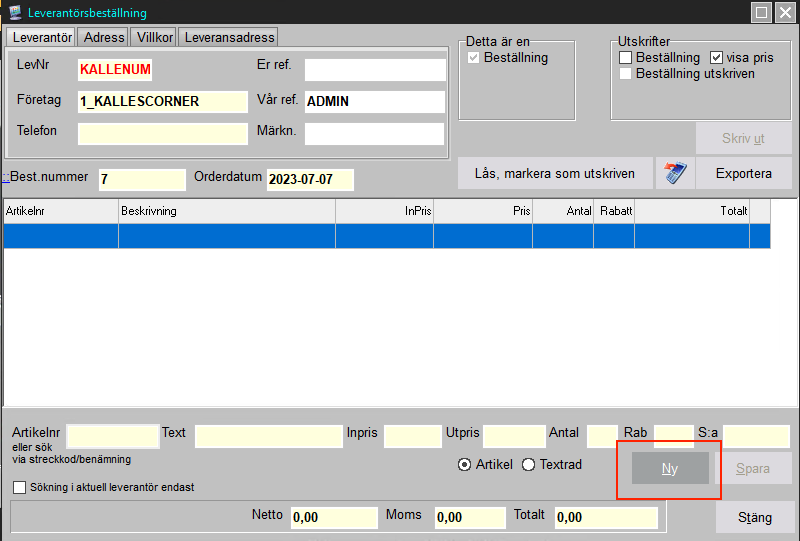This screenshot has height=541, width=800.
Task: Open the Leveransadress tab
Action: click(229, 37)
